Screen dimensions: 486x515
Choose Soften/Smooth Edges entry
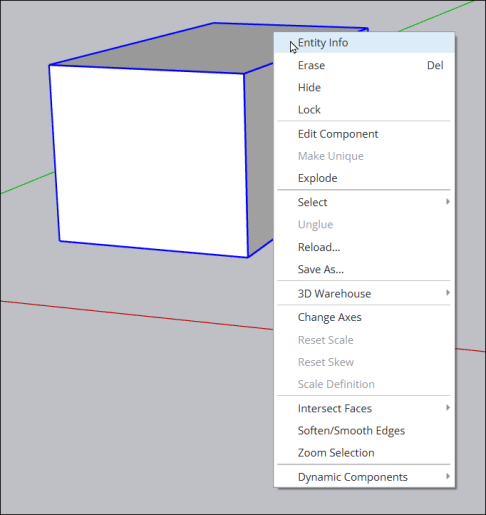[364, 431]
